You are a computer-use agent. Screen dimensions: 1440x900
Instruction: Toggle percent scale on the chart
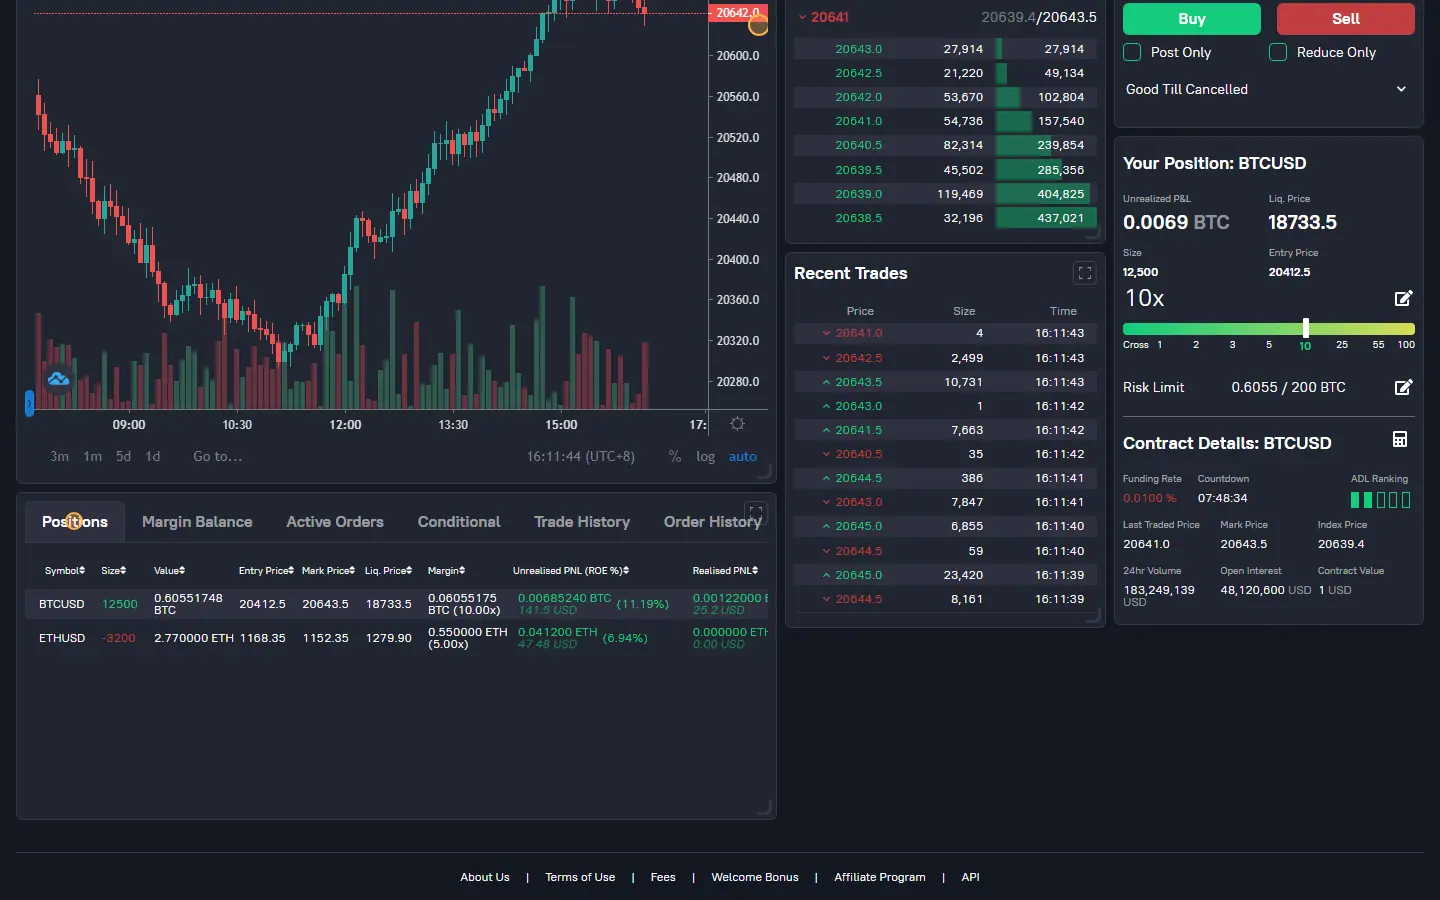pos(675,456)
